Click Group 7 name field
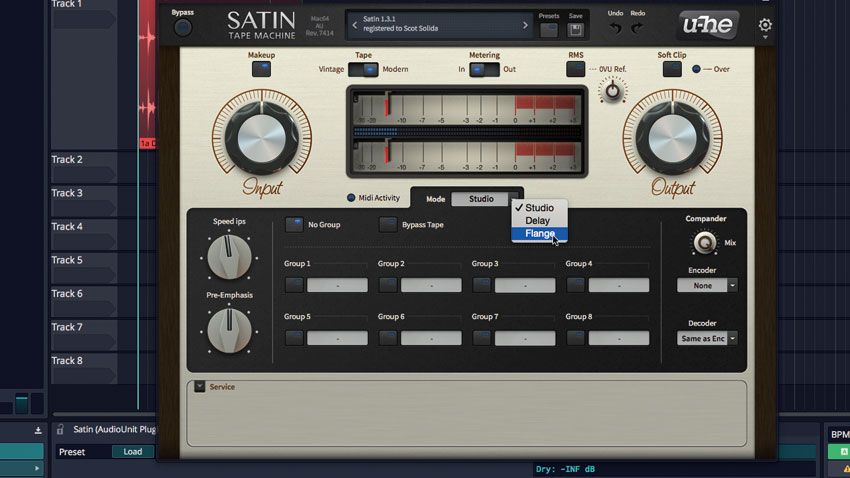The width and height of the screenshot is (850, 478). tap(525, 338)
